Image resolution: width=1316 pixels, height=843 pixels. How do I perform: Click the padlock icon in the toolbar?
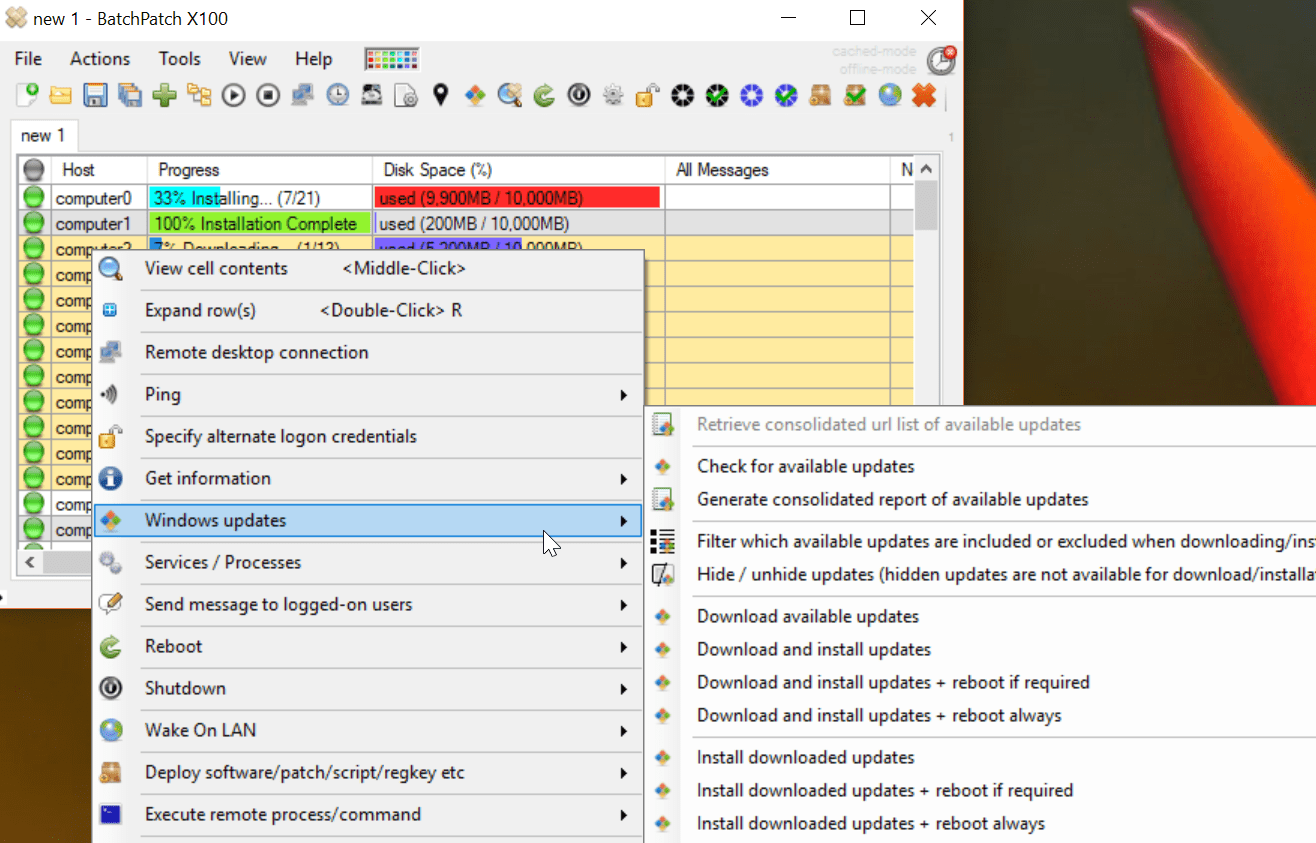point(647,95)
